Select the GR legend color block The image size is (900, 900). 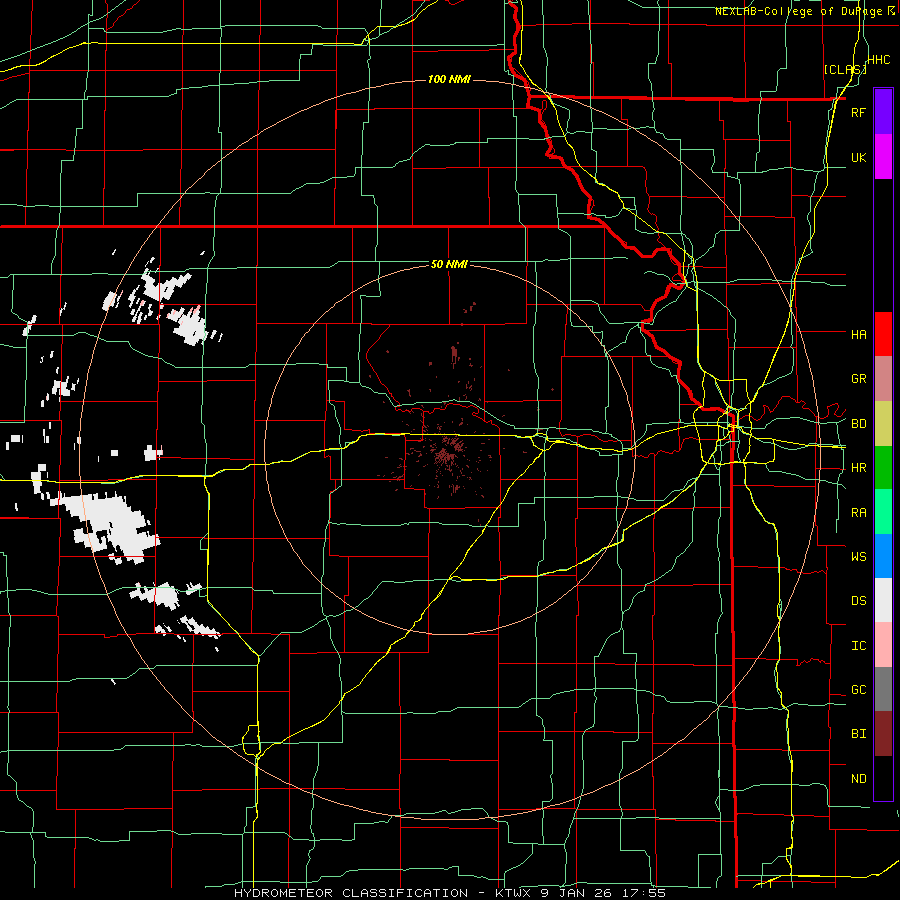[x=883, y=378]
